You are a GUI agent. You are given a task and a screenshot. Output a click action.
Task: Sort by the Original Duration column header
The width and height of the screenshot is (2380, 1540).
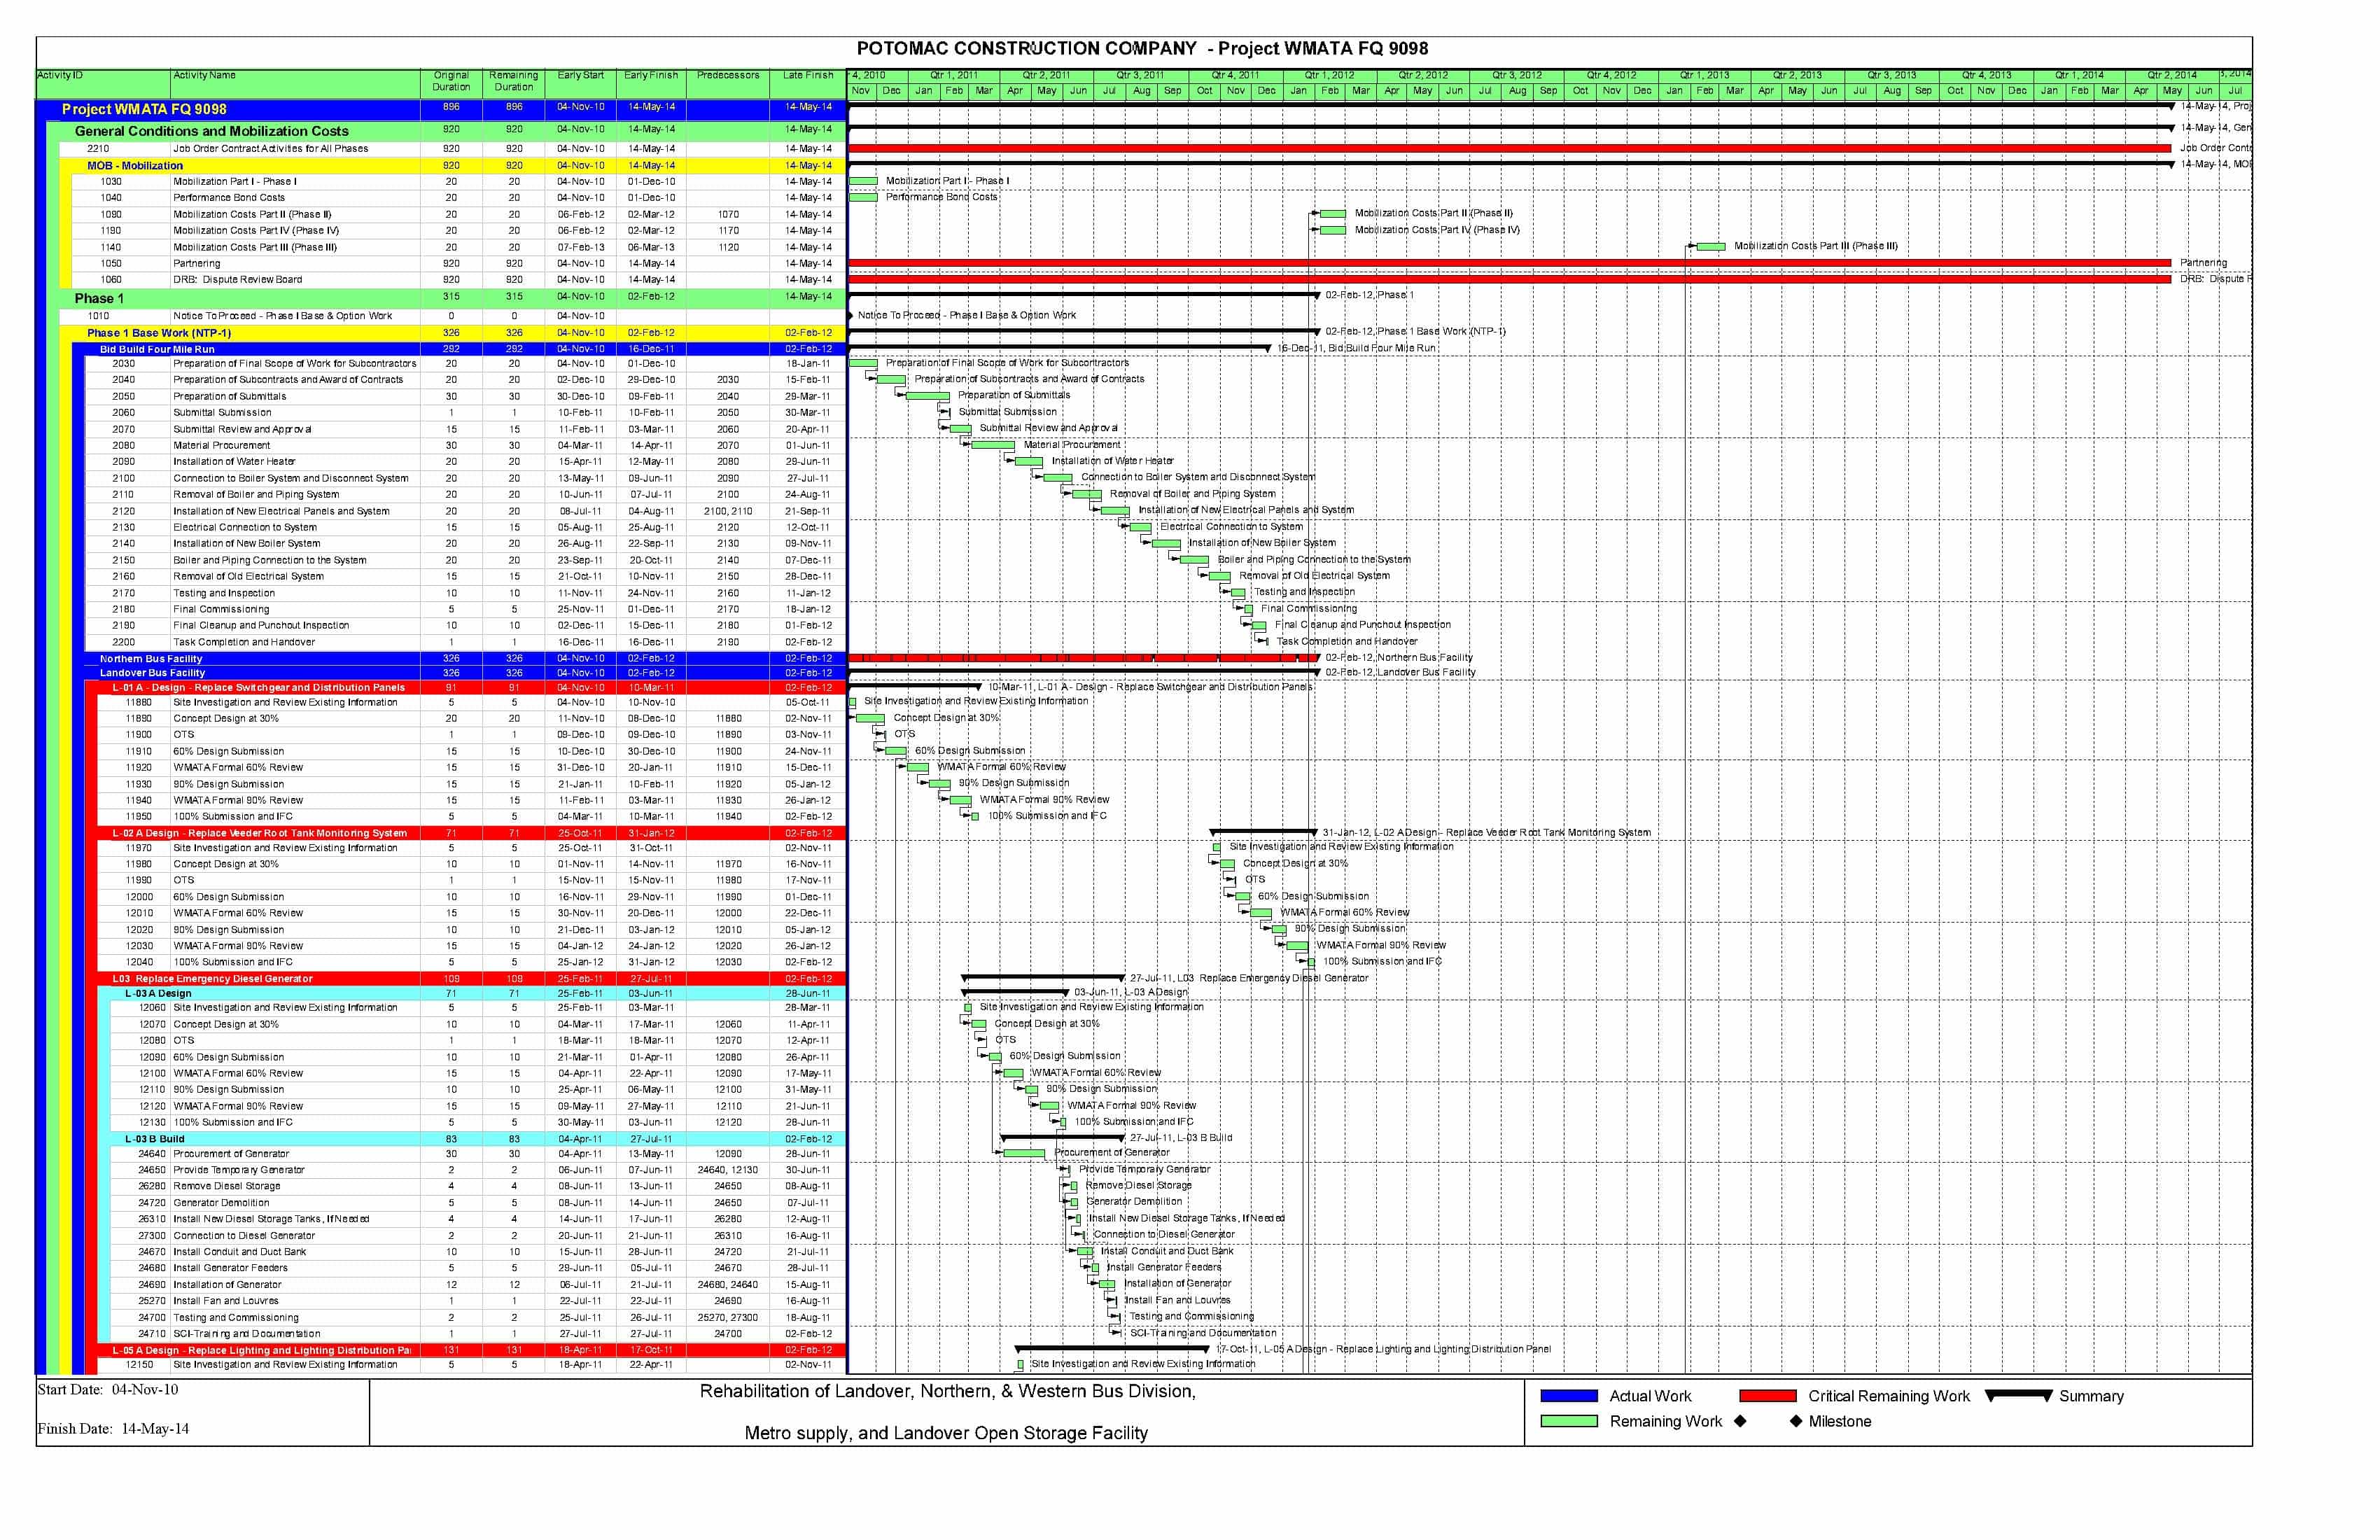click(x=451, y=83)
